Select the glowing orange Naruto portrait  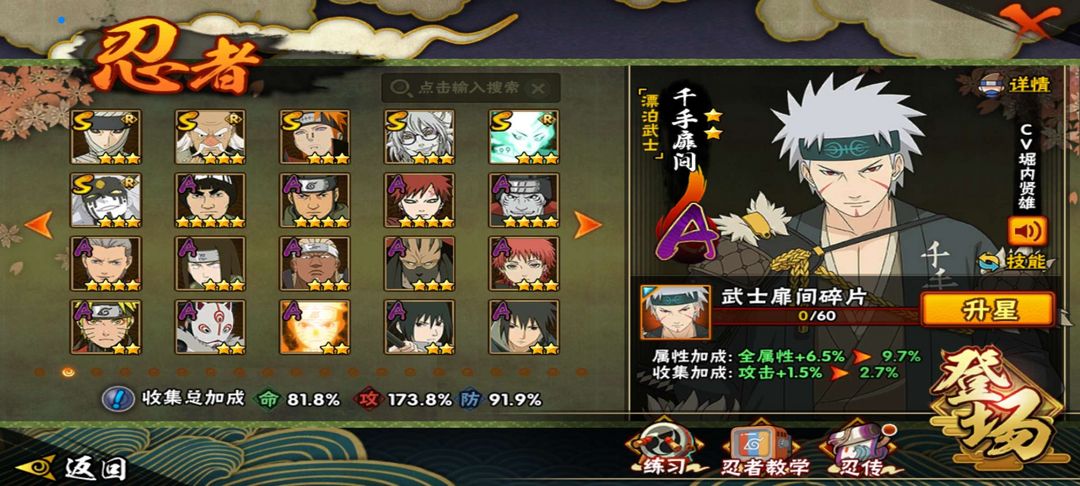(x=315, y=327)
